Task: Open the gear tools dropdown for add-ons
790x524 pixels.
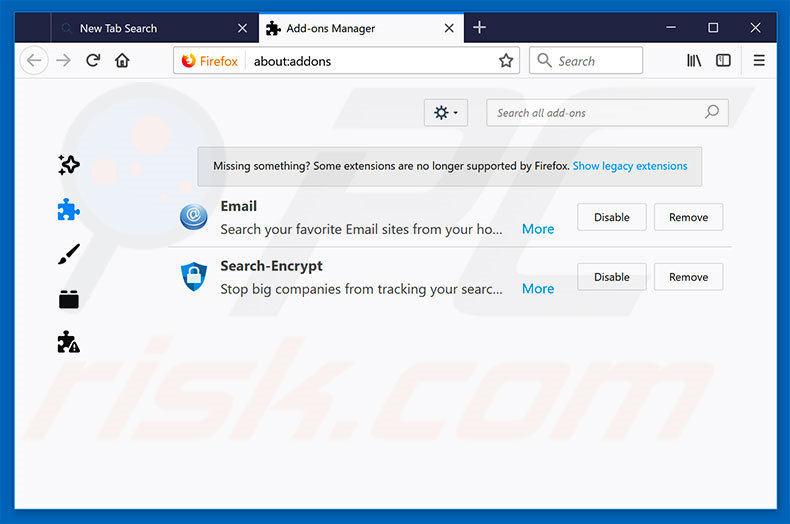Action: coord(446,112)
